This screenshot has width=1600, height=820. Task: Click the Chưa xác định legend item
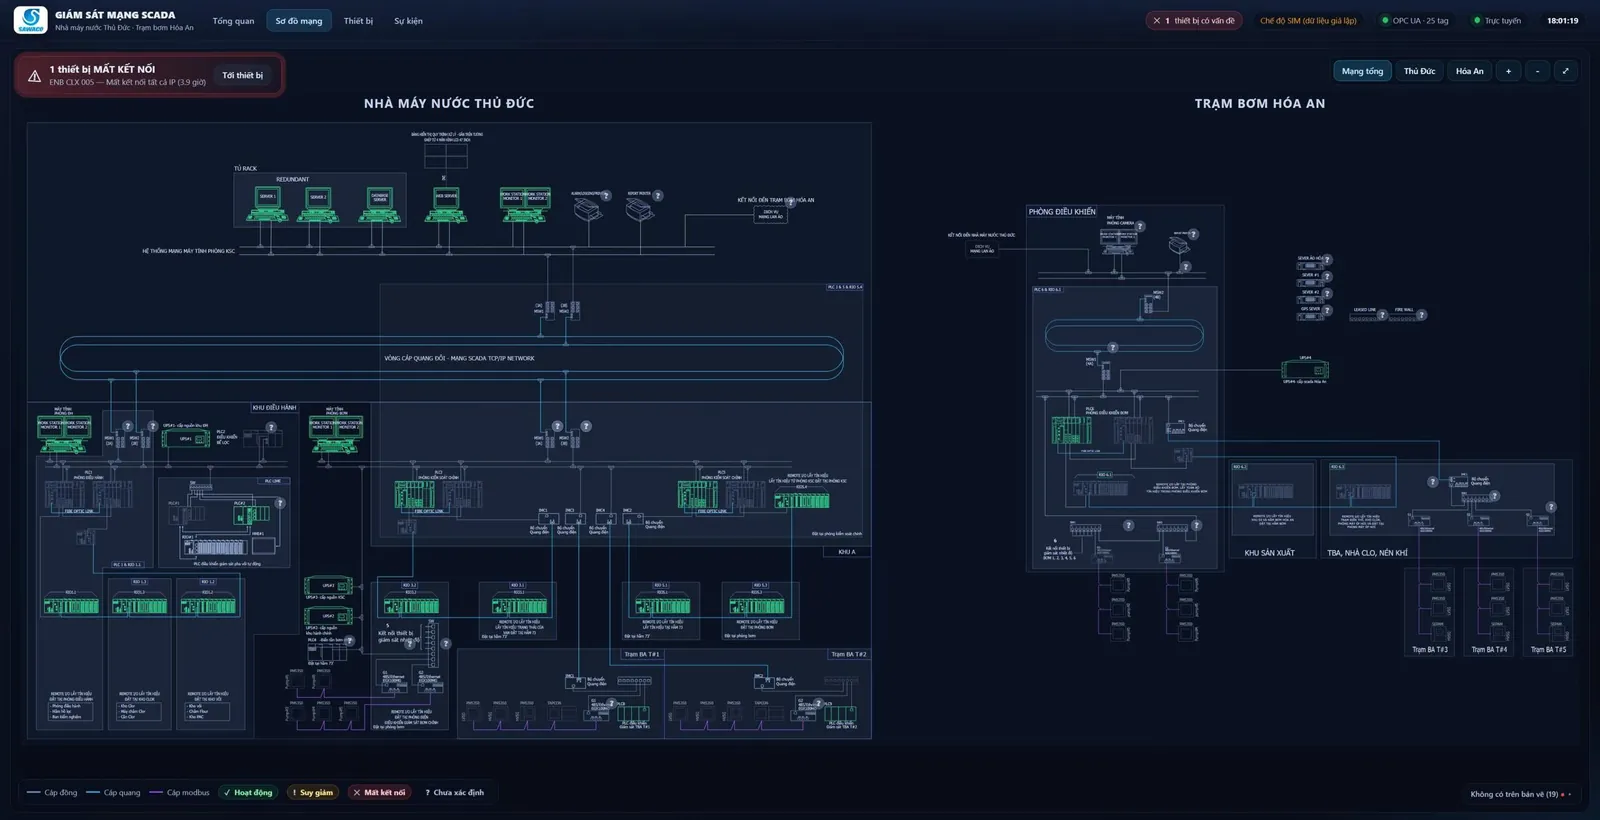455,793
